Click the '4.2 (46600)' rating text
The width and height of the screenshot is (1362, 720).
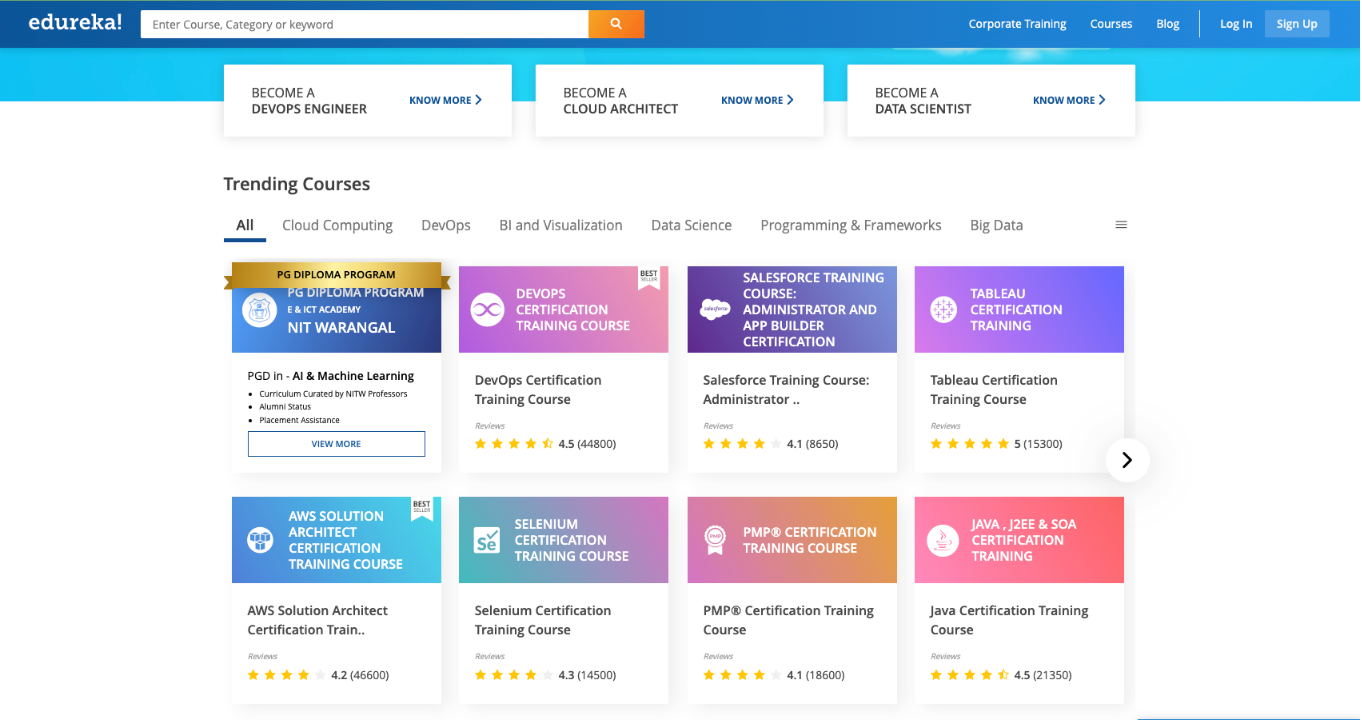[x=360, y=675]
